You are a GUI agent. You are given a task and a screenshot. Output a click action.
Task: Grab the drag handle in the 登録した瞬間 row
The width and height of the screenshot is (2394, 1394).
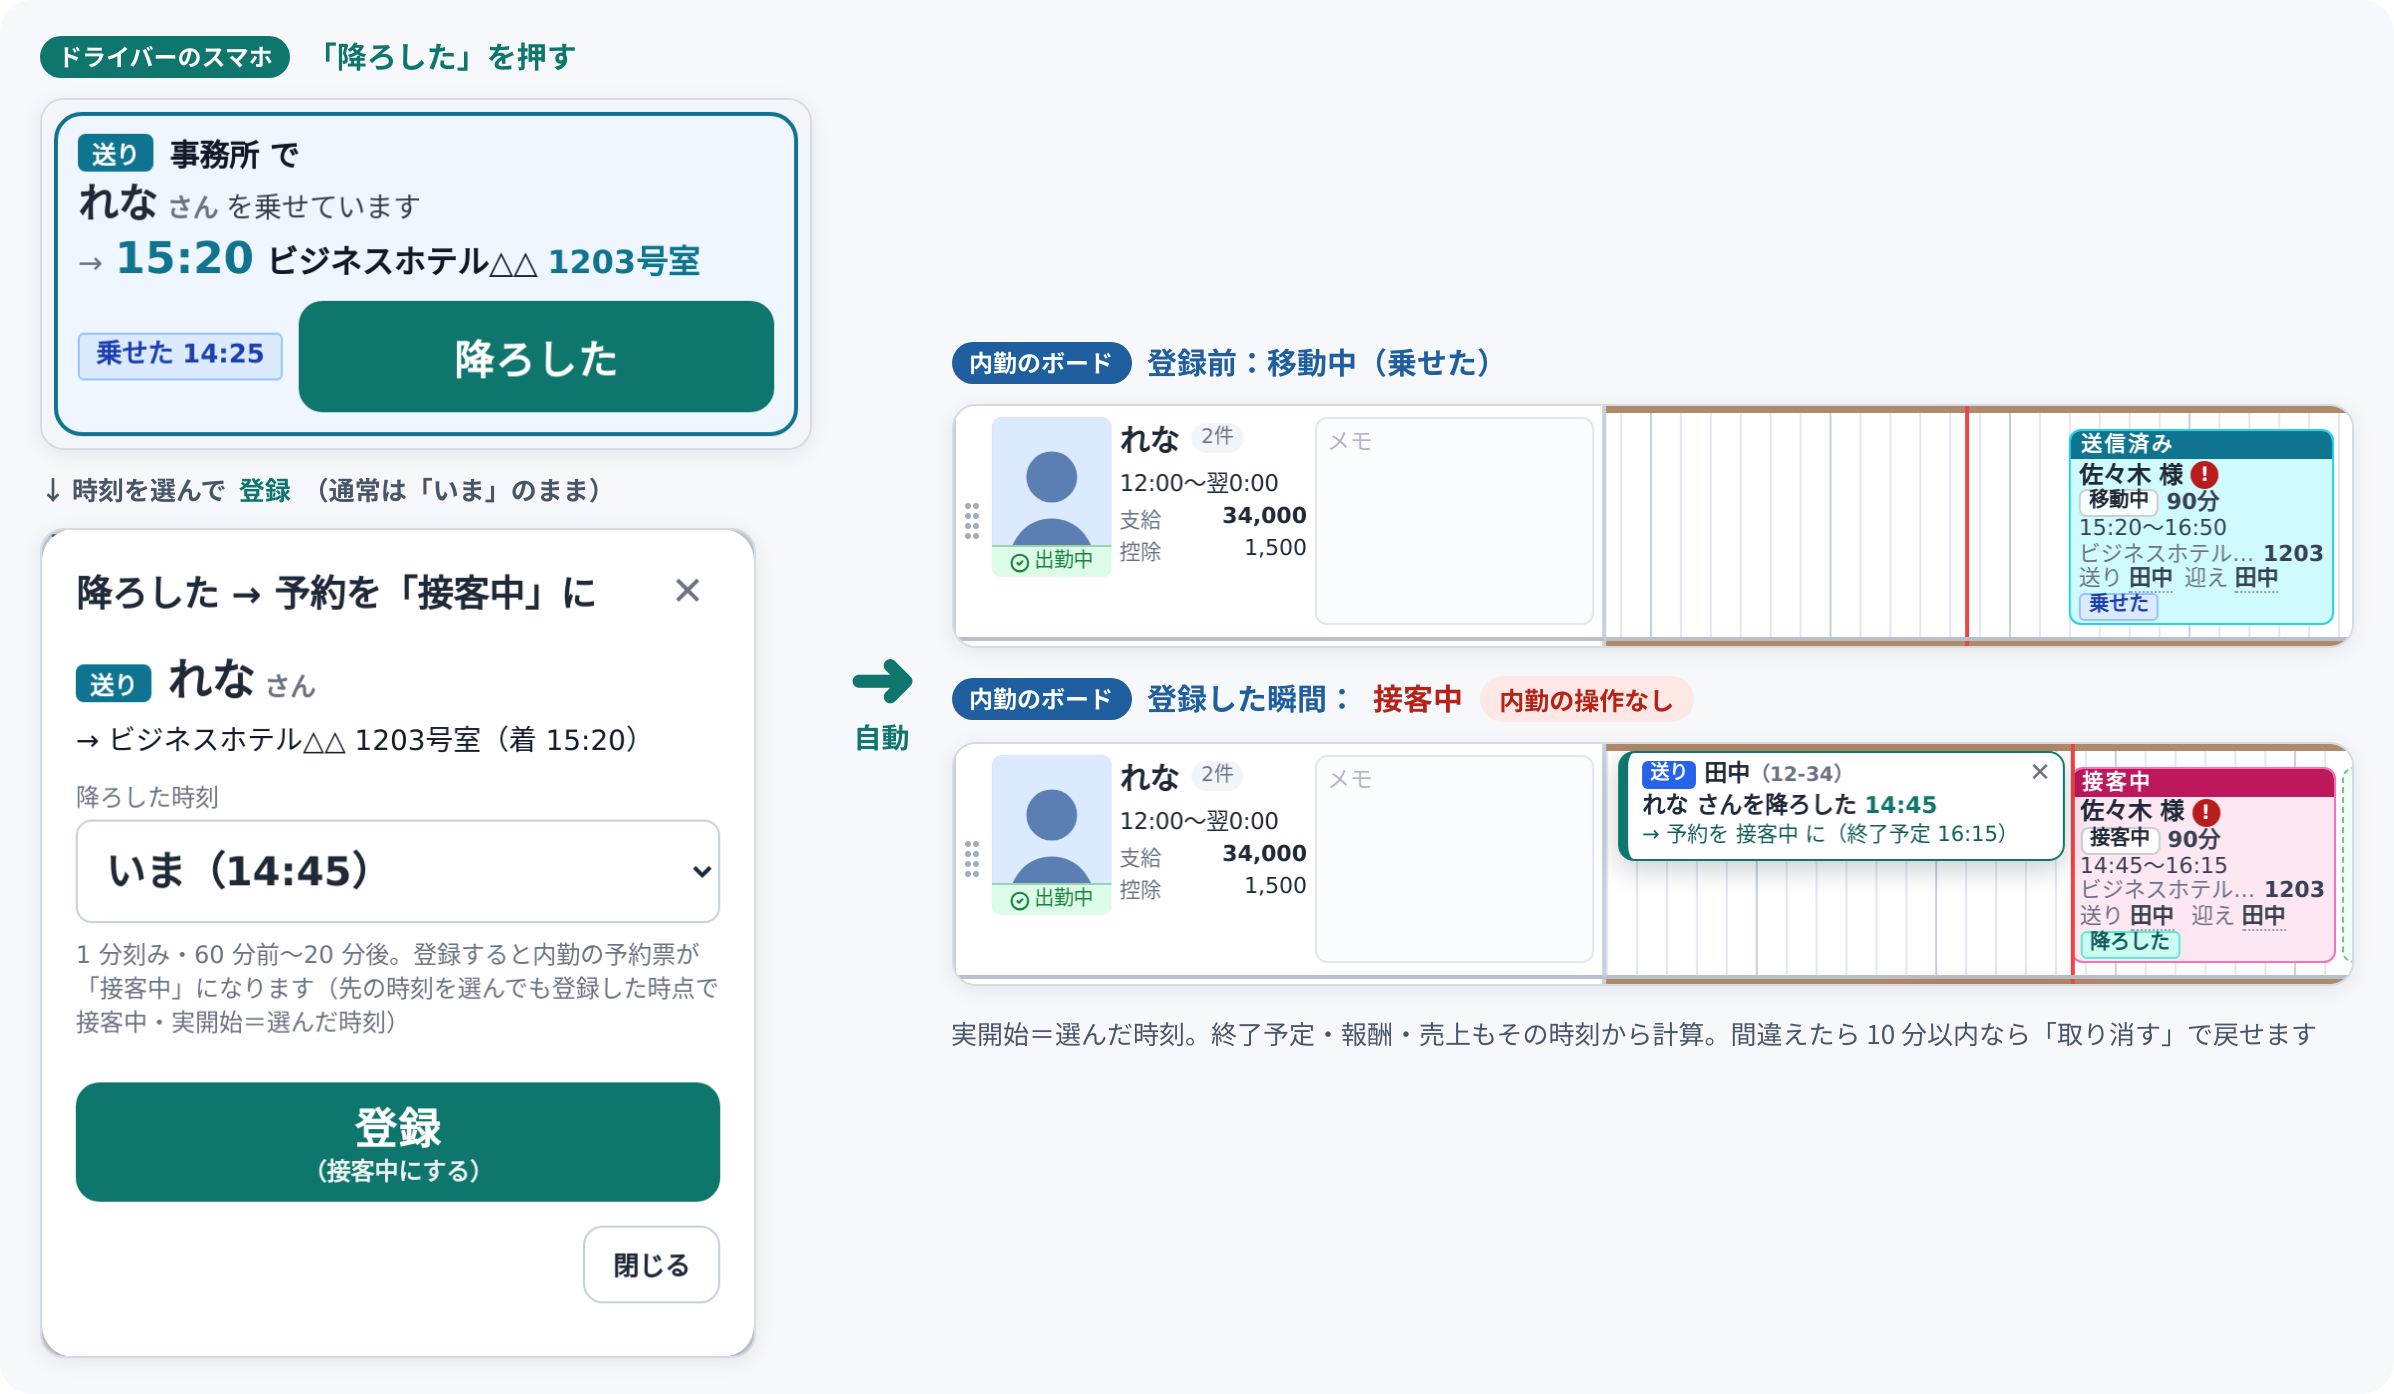(971, 859)
